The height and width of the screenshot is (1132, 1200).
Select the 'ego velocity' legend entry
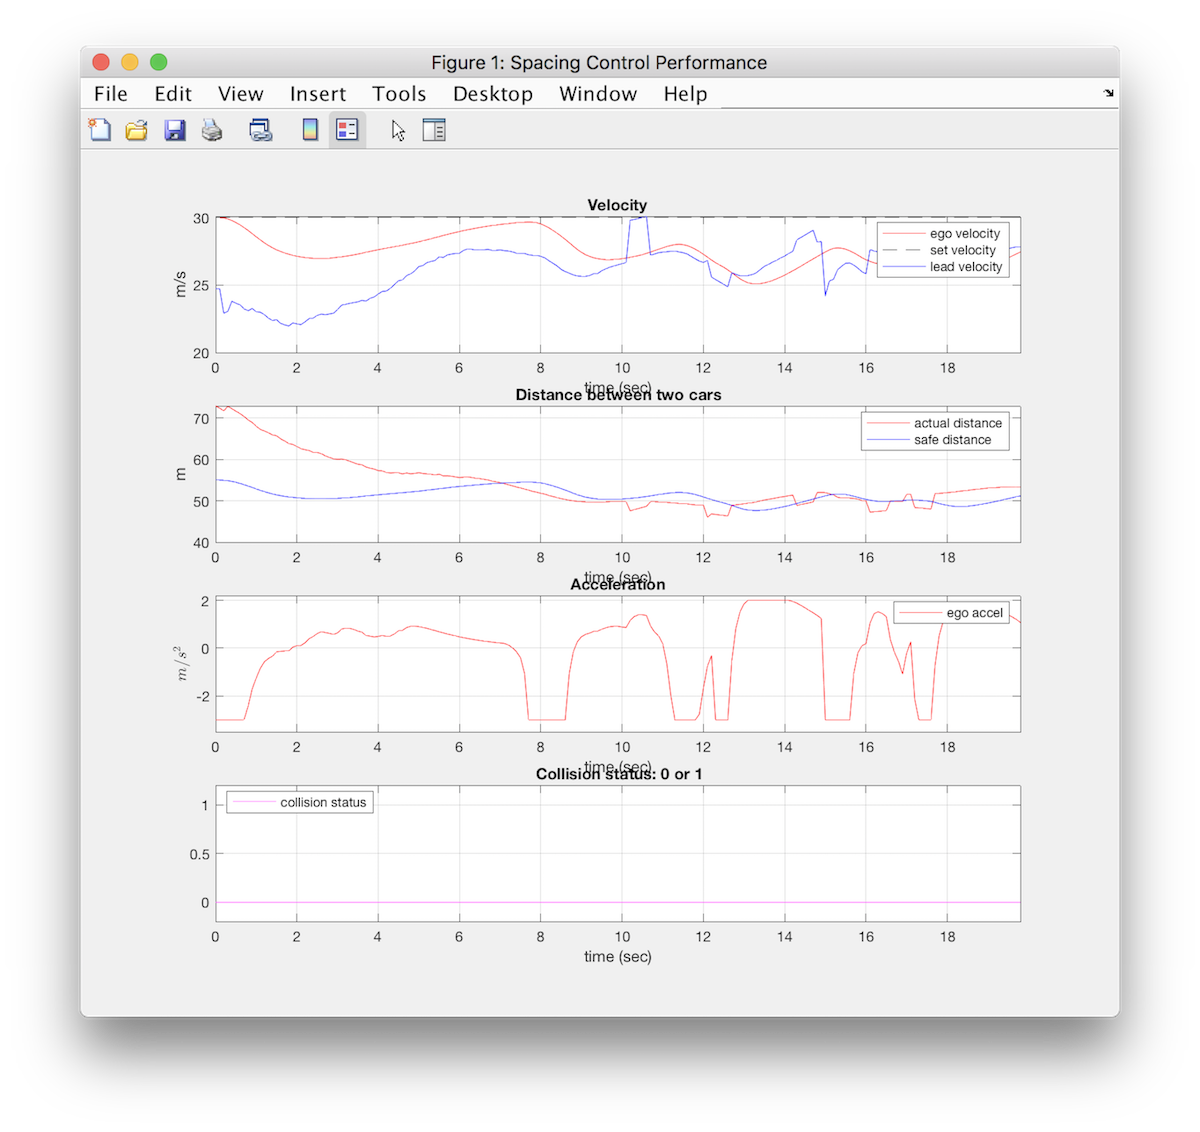943,234
